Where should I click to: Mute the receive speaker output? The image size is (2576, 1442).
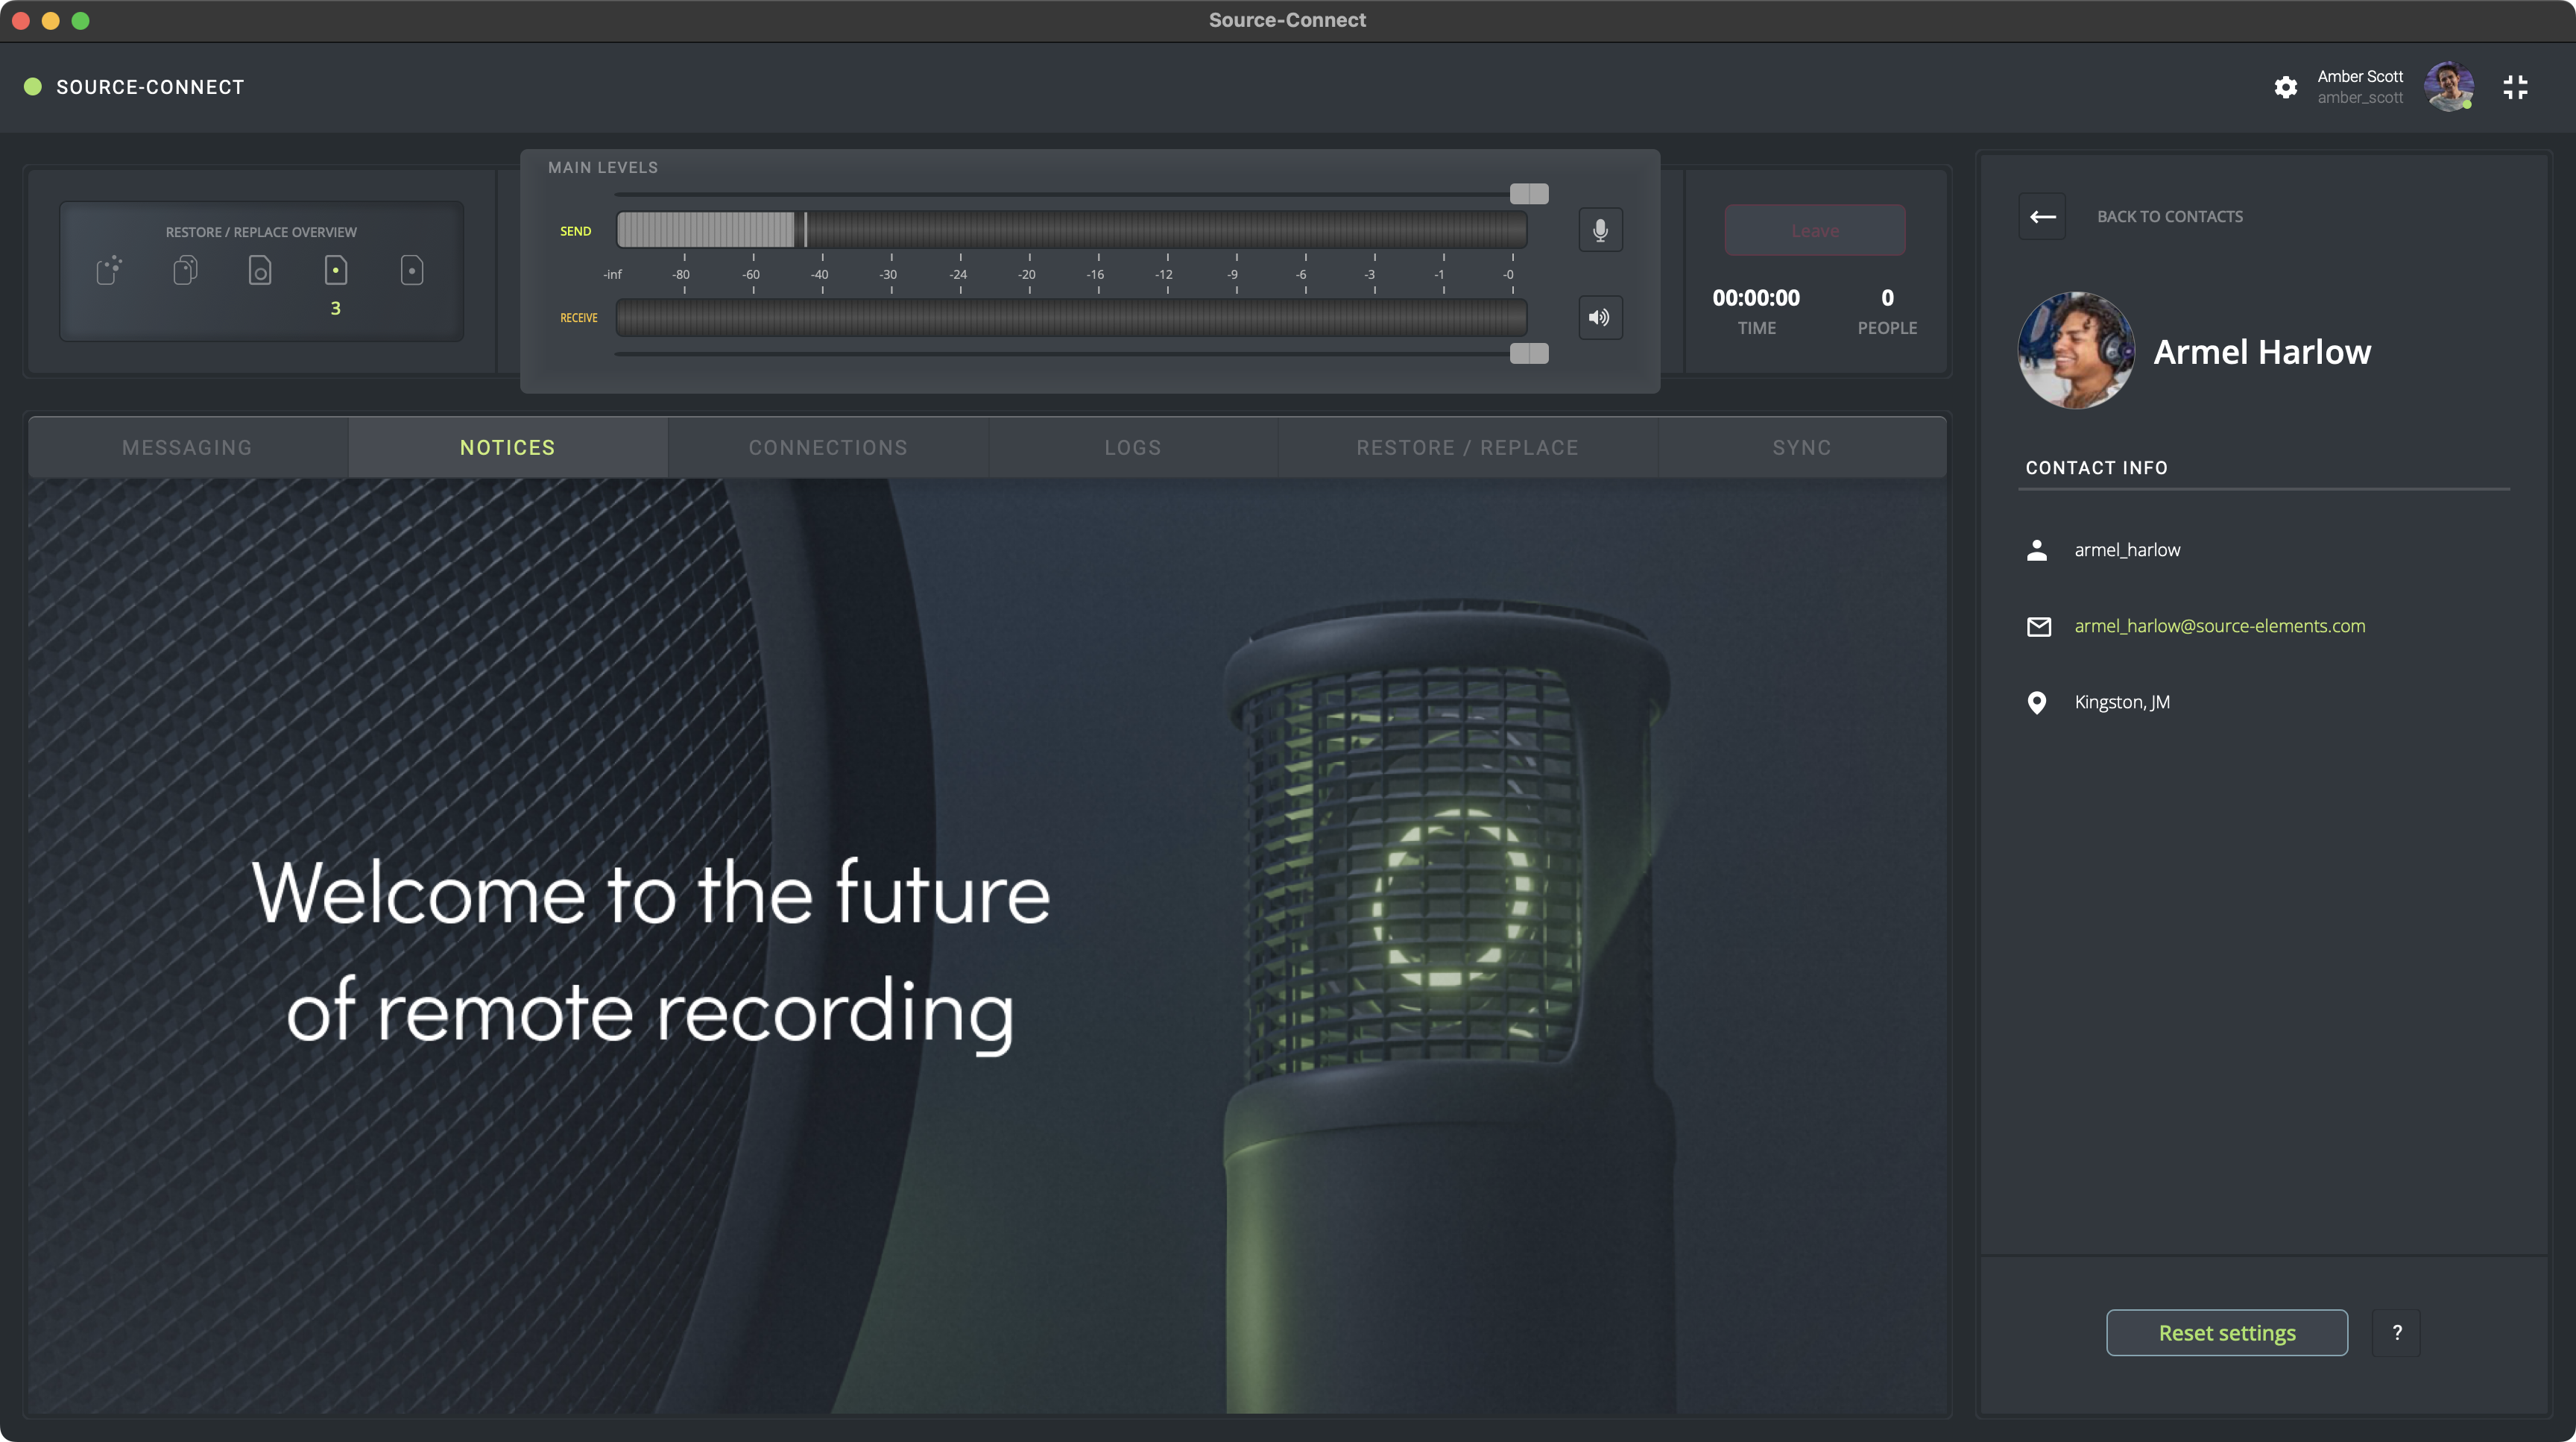pos(1600,317)
